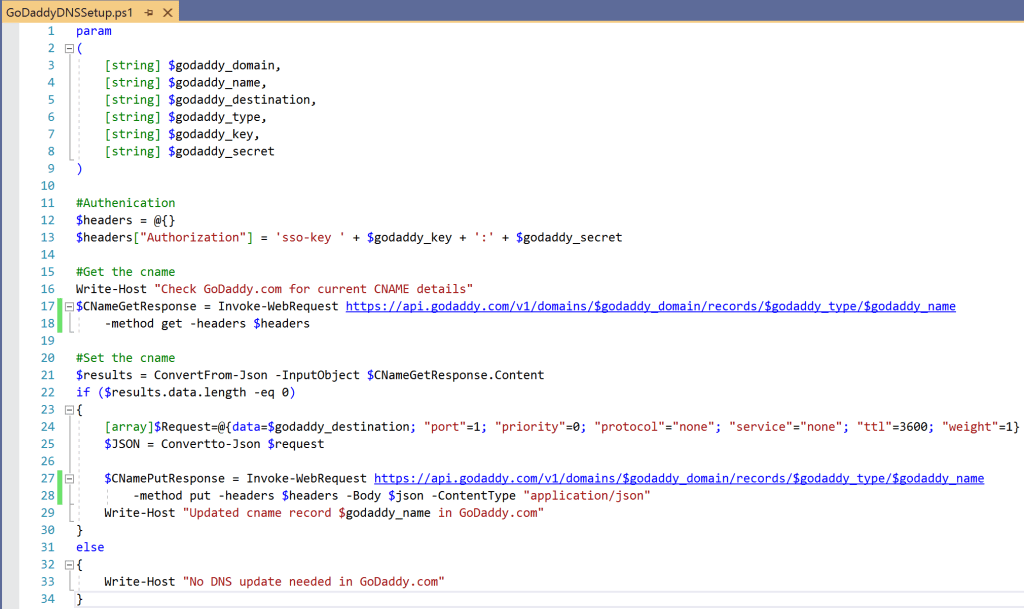Viewport: 1024px width, 609px height.
Task: Click the else keyword on line 31
Action: (x=89, y=547)
